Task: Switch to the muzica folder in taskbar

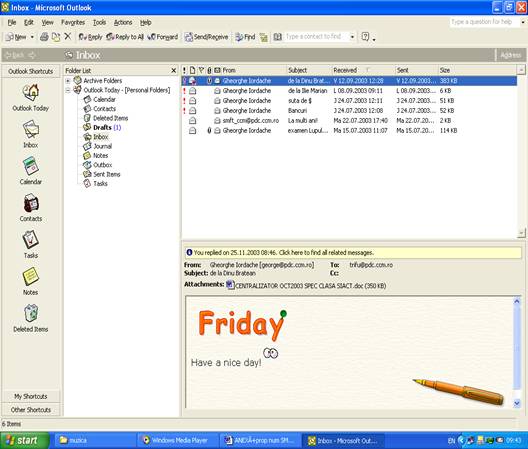Action: (94, 440)
